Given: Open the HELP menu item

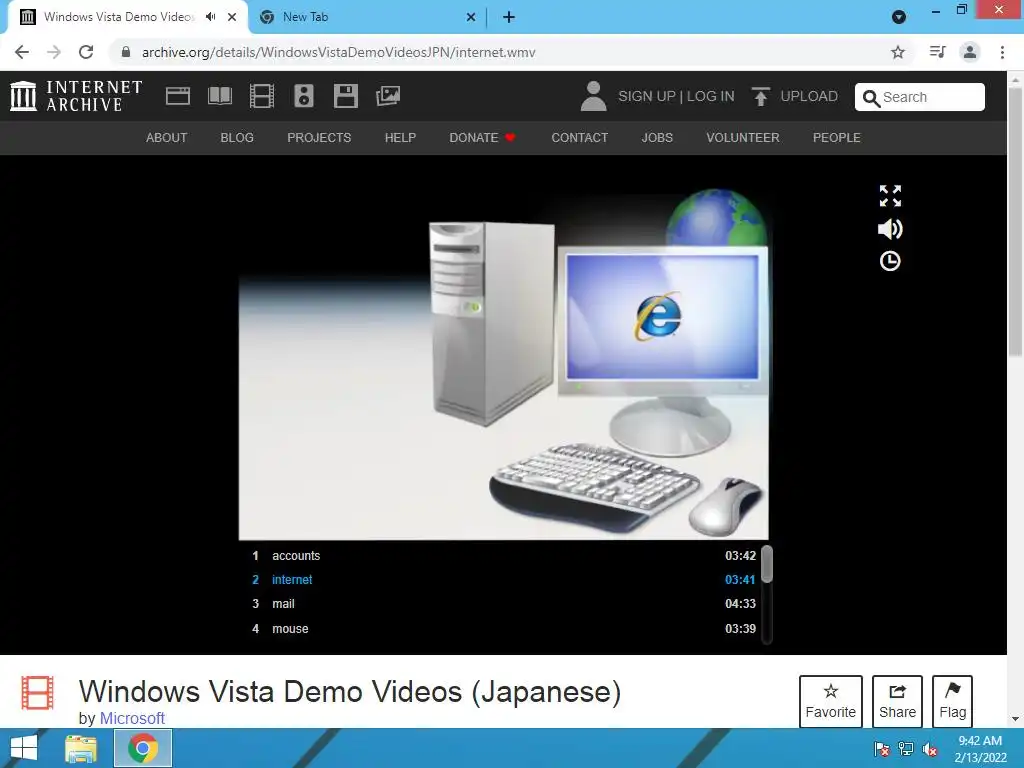Looking at the screenshot, I should coord(400,138).
